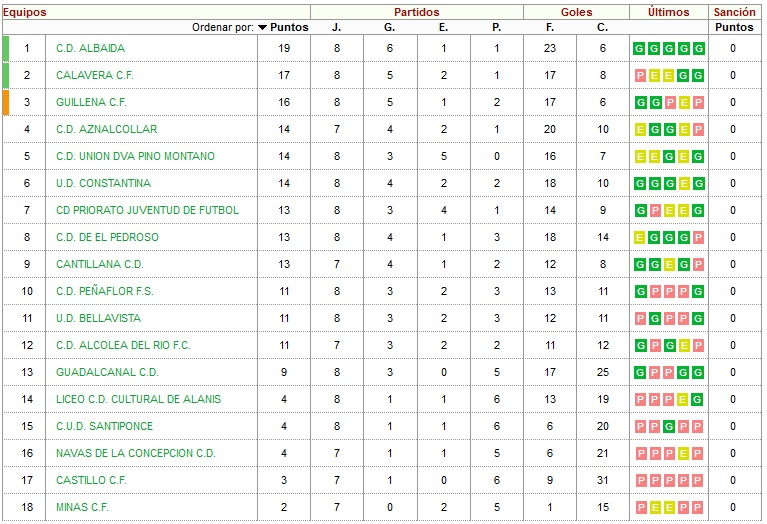Select the Goles header group
Screen dimensions: 767x524
pyautogui.click(x=576, y=12)
